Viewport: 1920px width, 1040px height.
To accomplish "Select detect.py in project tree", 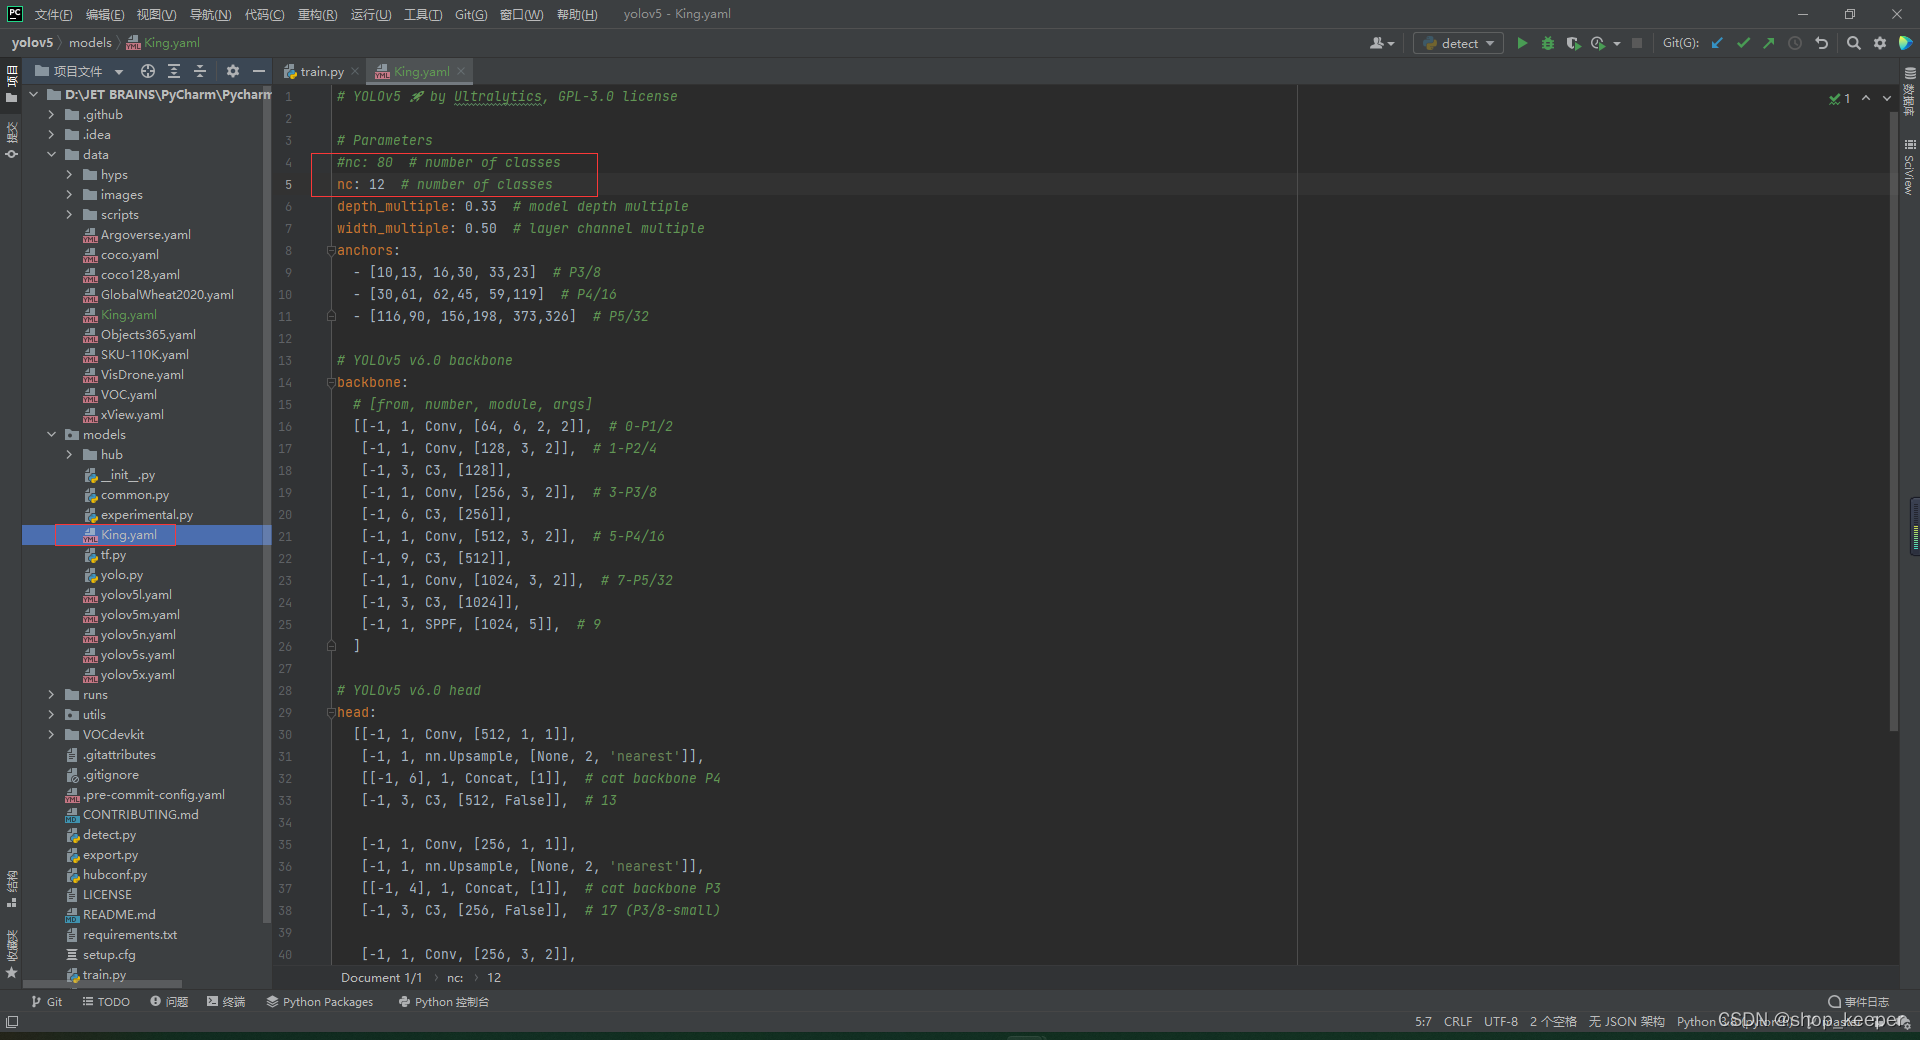I will click(x=109, y=835).
